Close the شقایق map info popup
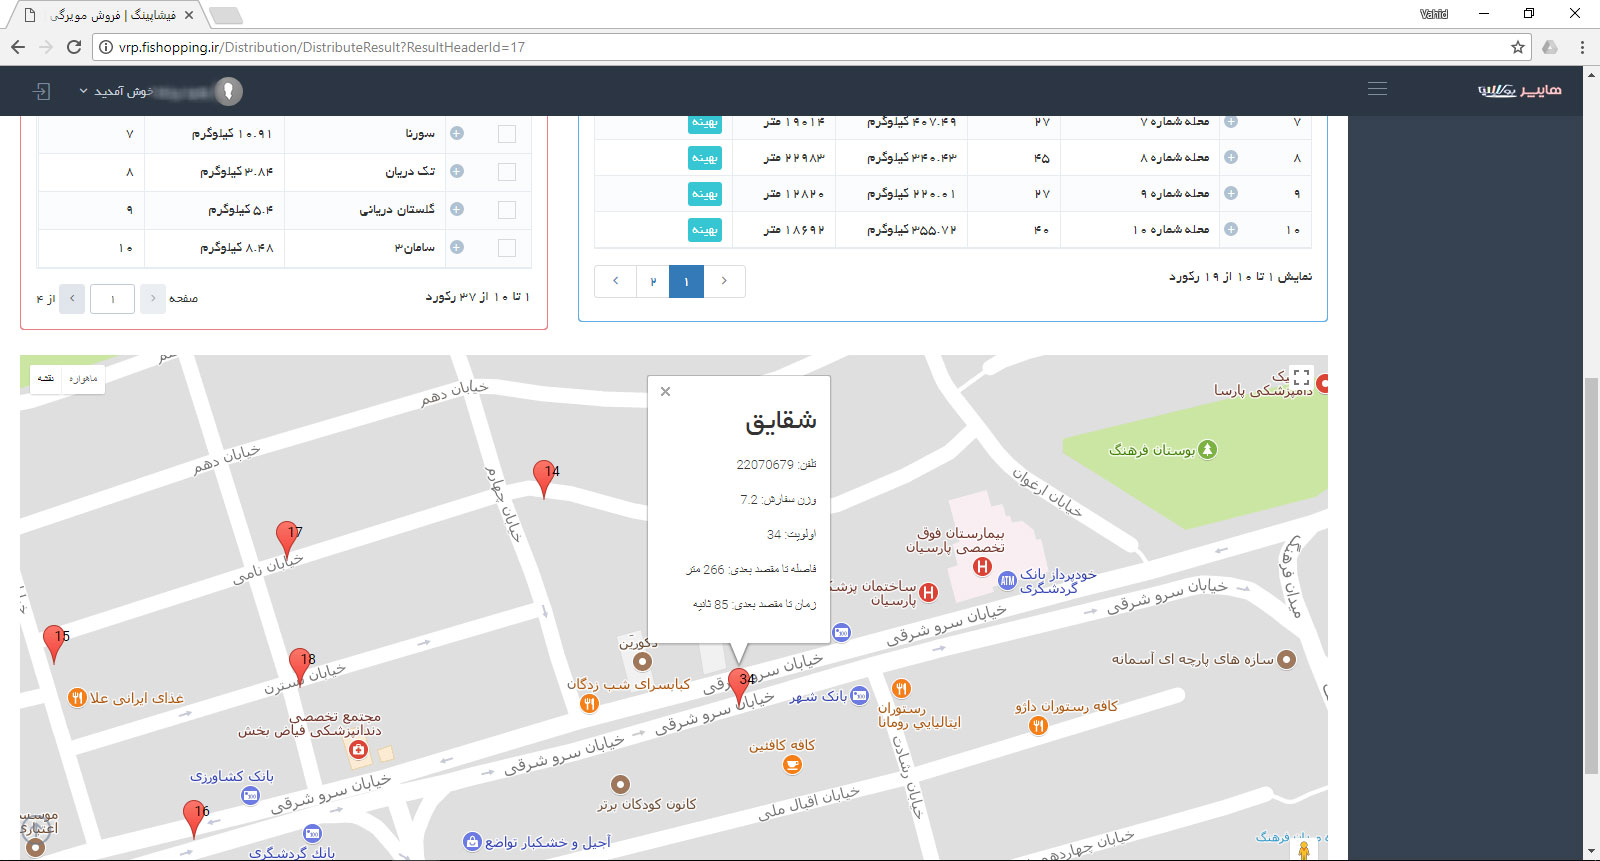The height and width of the screenshot is (861, 1600). pyautogui.click(x=665, y=392)
